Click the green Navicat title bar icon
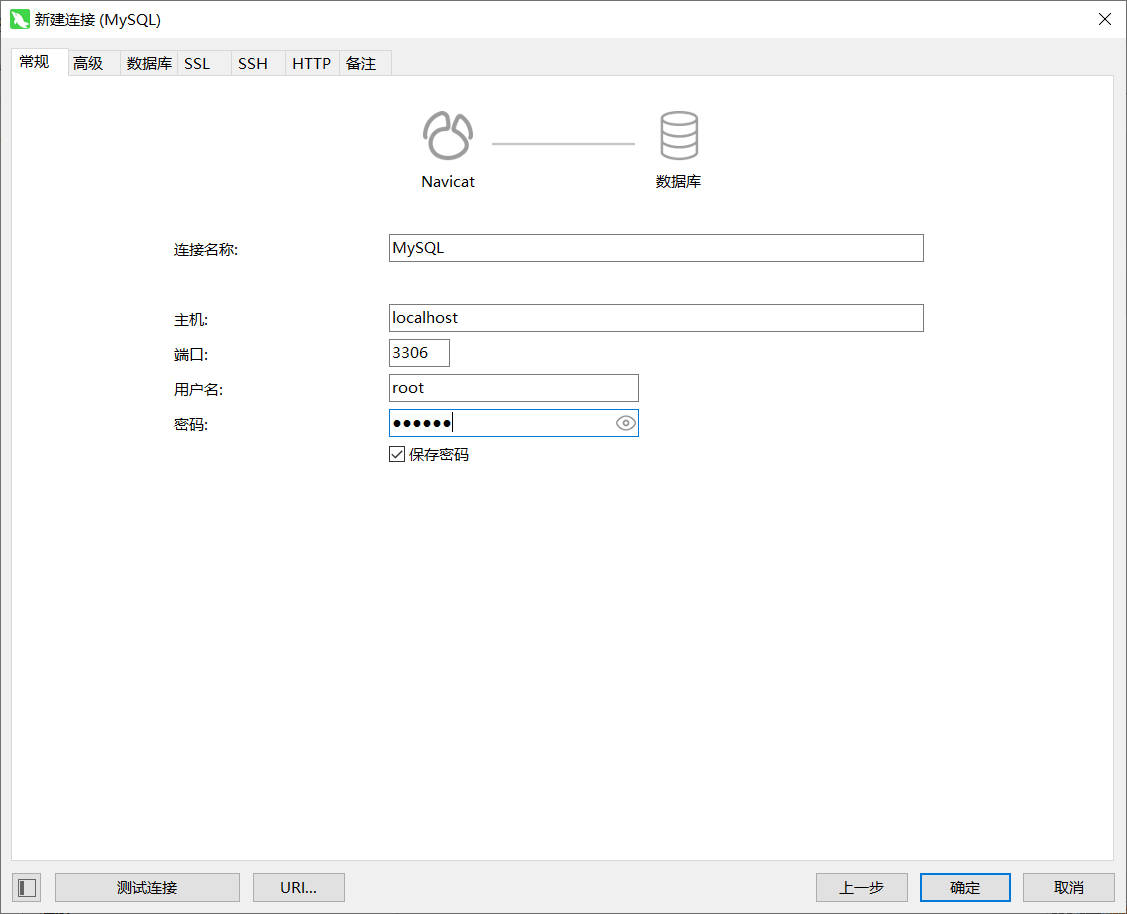 pyautogui.click(x=19, y=19)
